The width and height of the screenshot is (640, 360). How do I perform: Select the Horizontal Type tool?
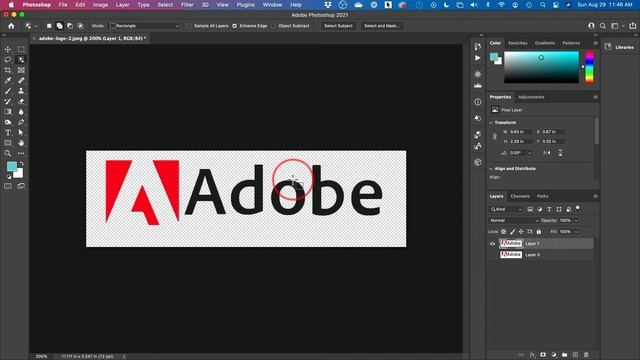[x=8, y=133]
